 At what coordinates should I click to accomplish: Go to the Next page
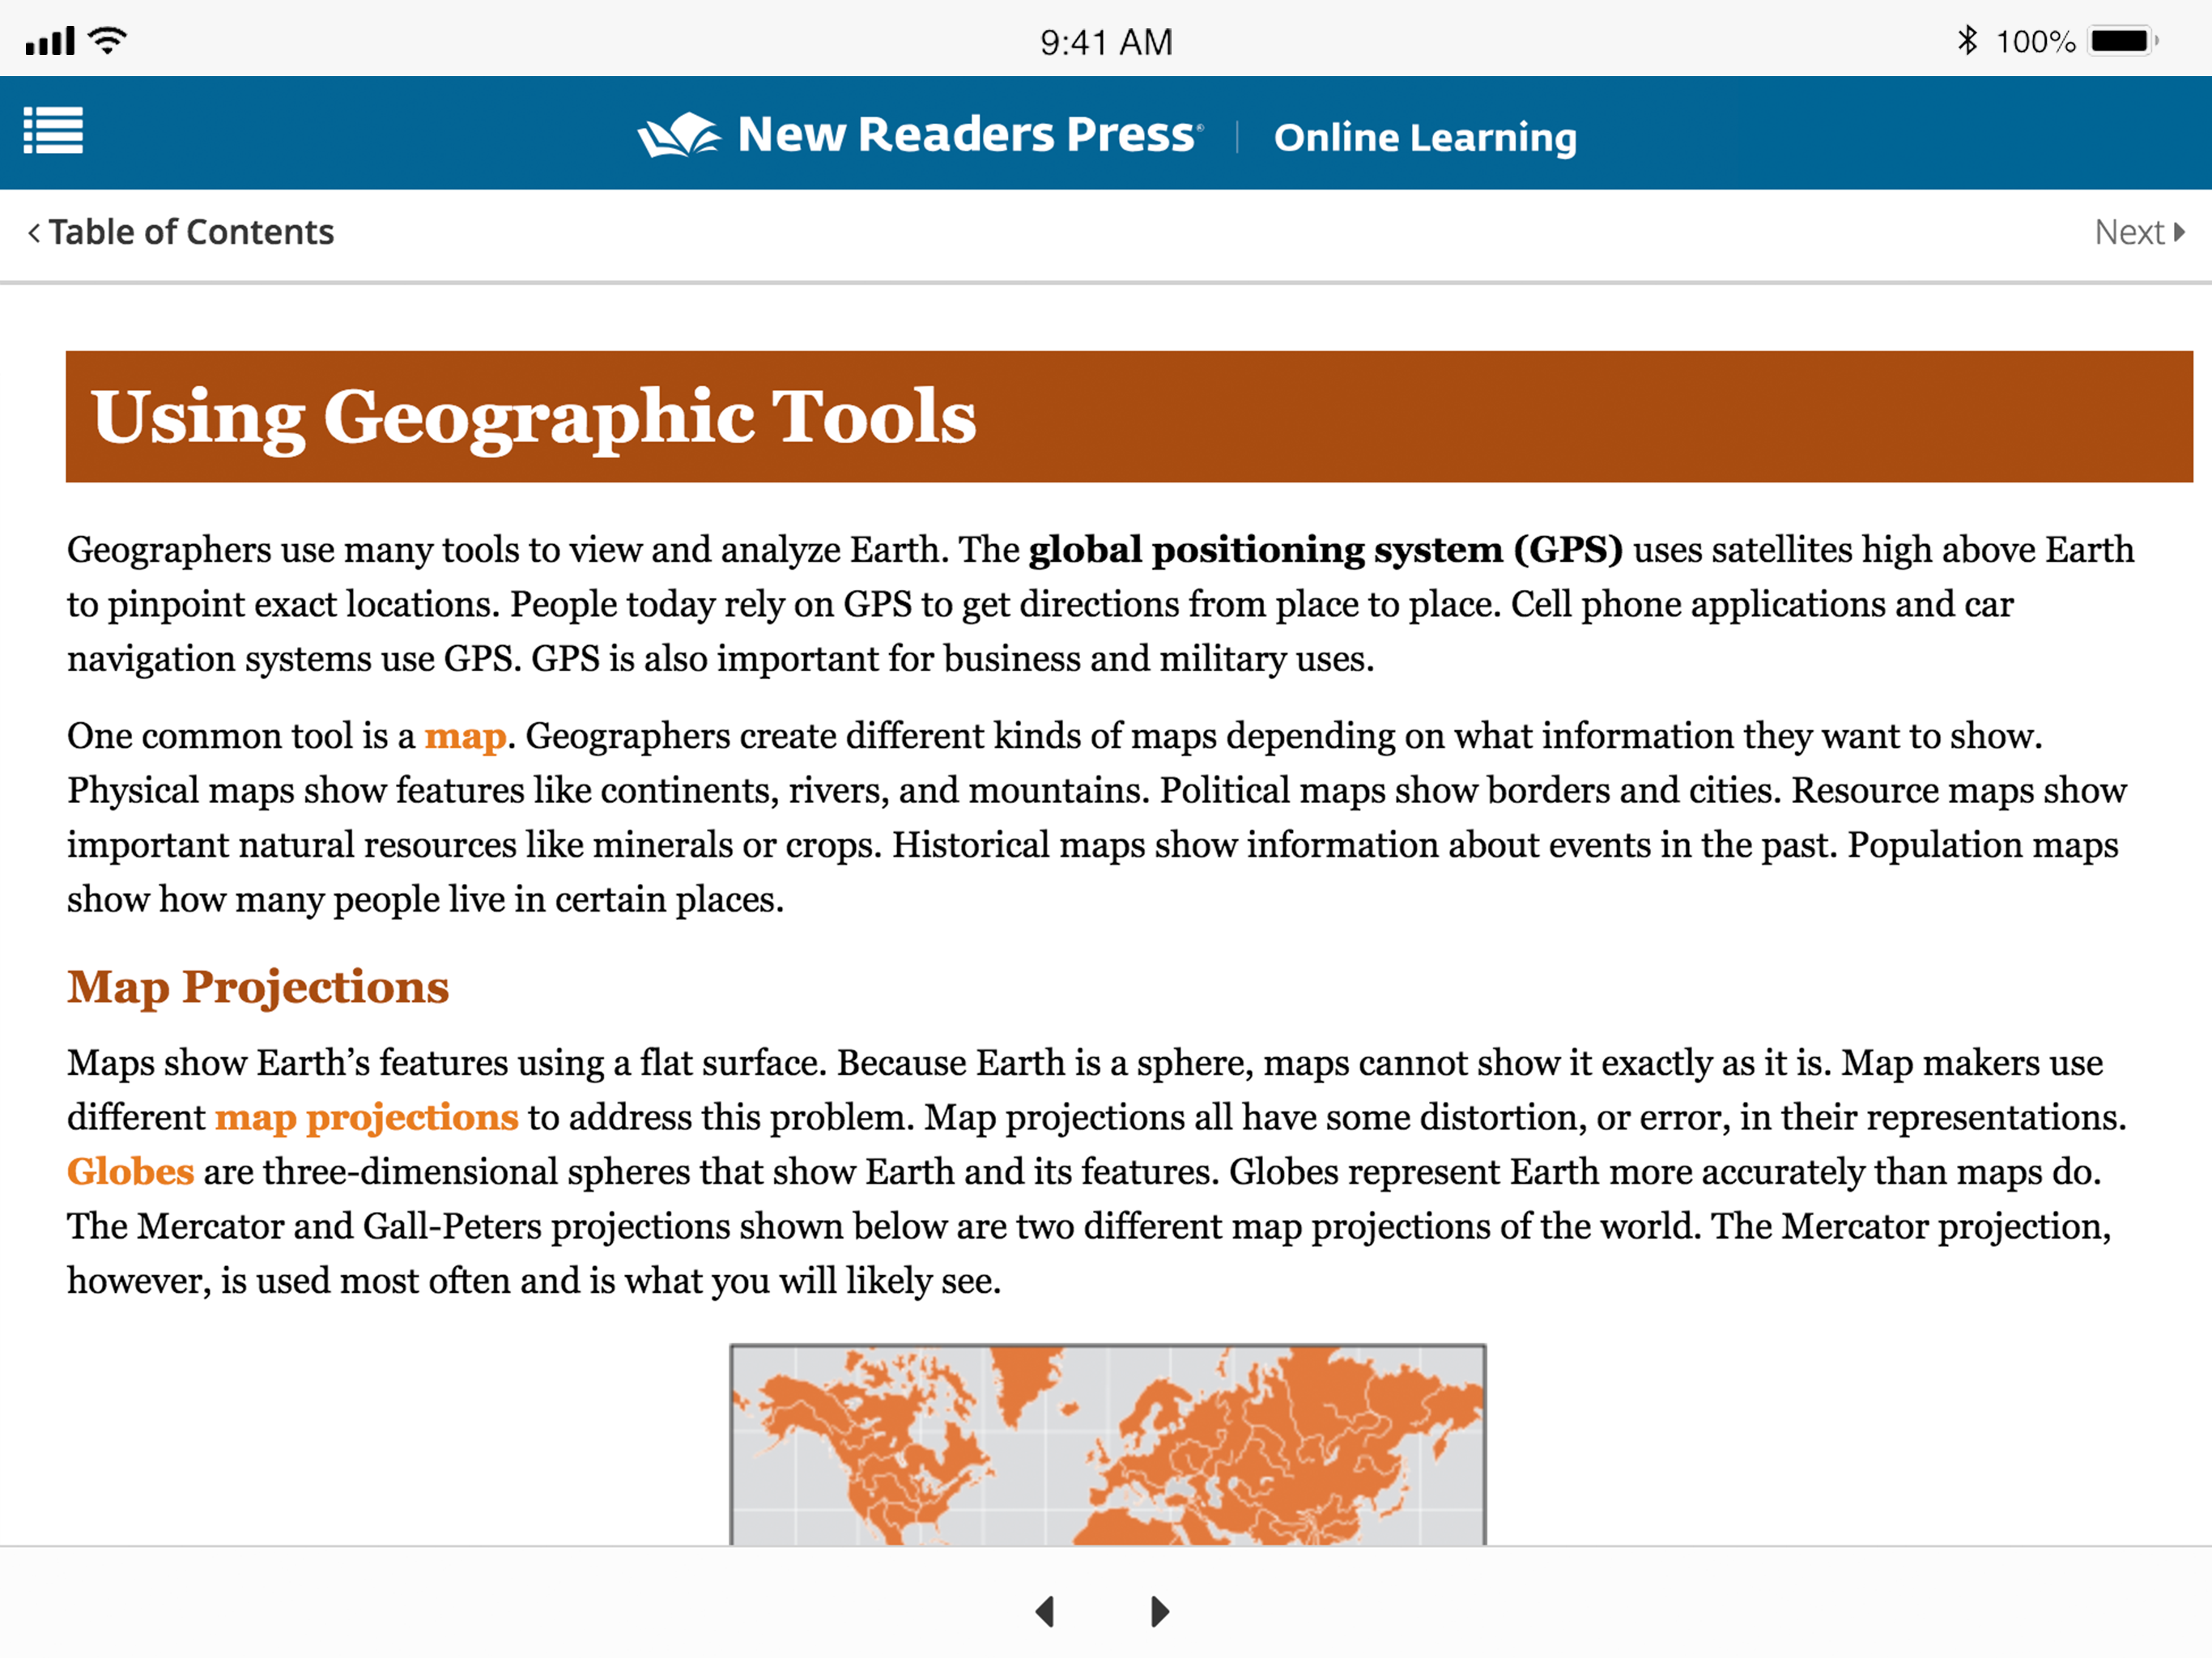coord(2139,232)
